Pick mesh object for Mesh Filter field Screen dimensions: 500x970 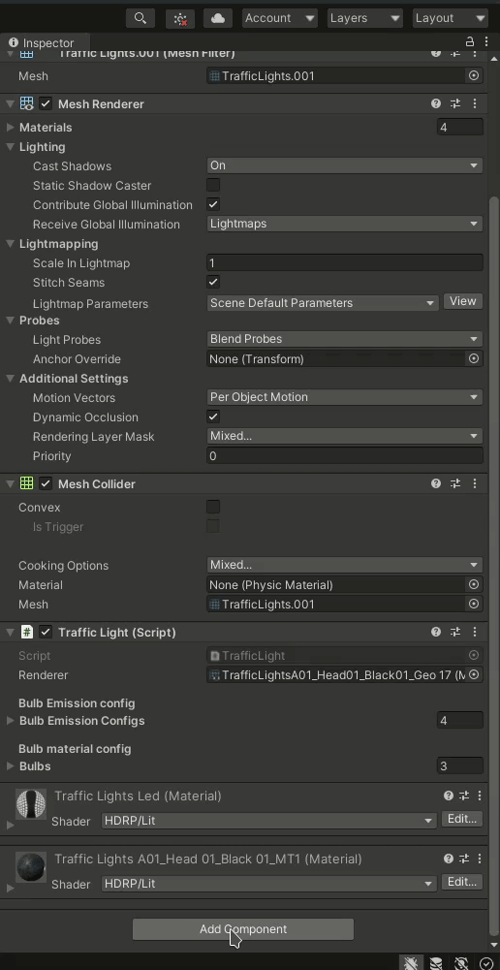tap(473, 75)
